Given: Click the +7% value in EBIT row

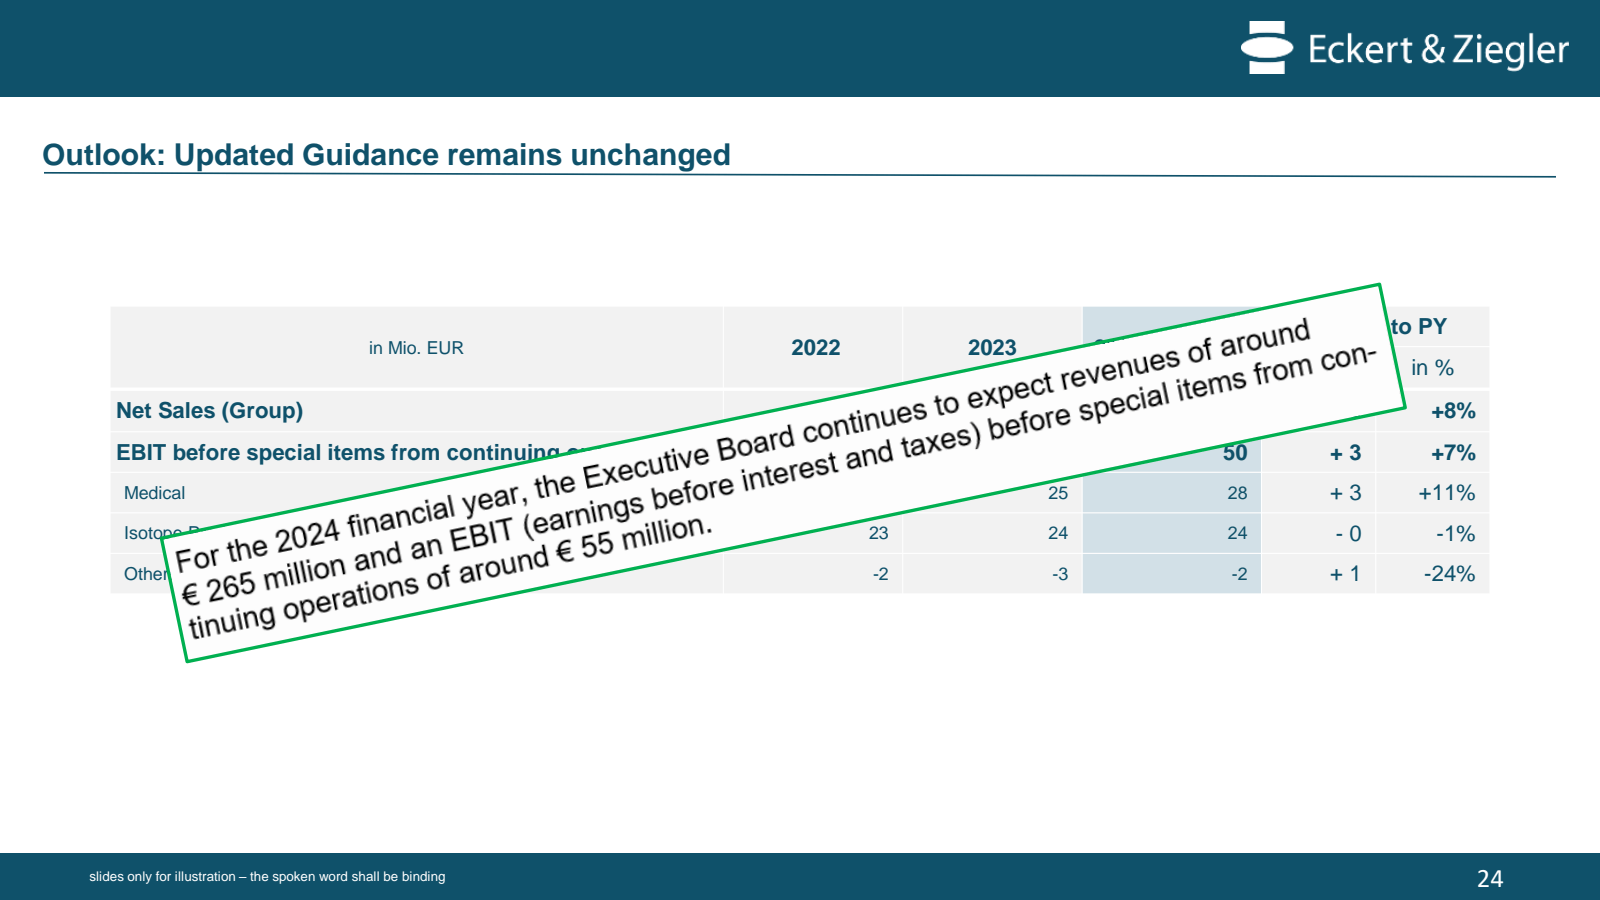Looking at the screenshot, I should 1453,453.
